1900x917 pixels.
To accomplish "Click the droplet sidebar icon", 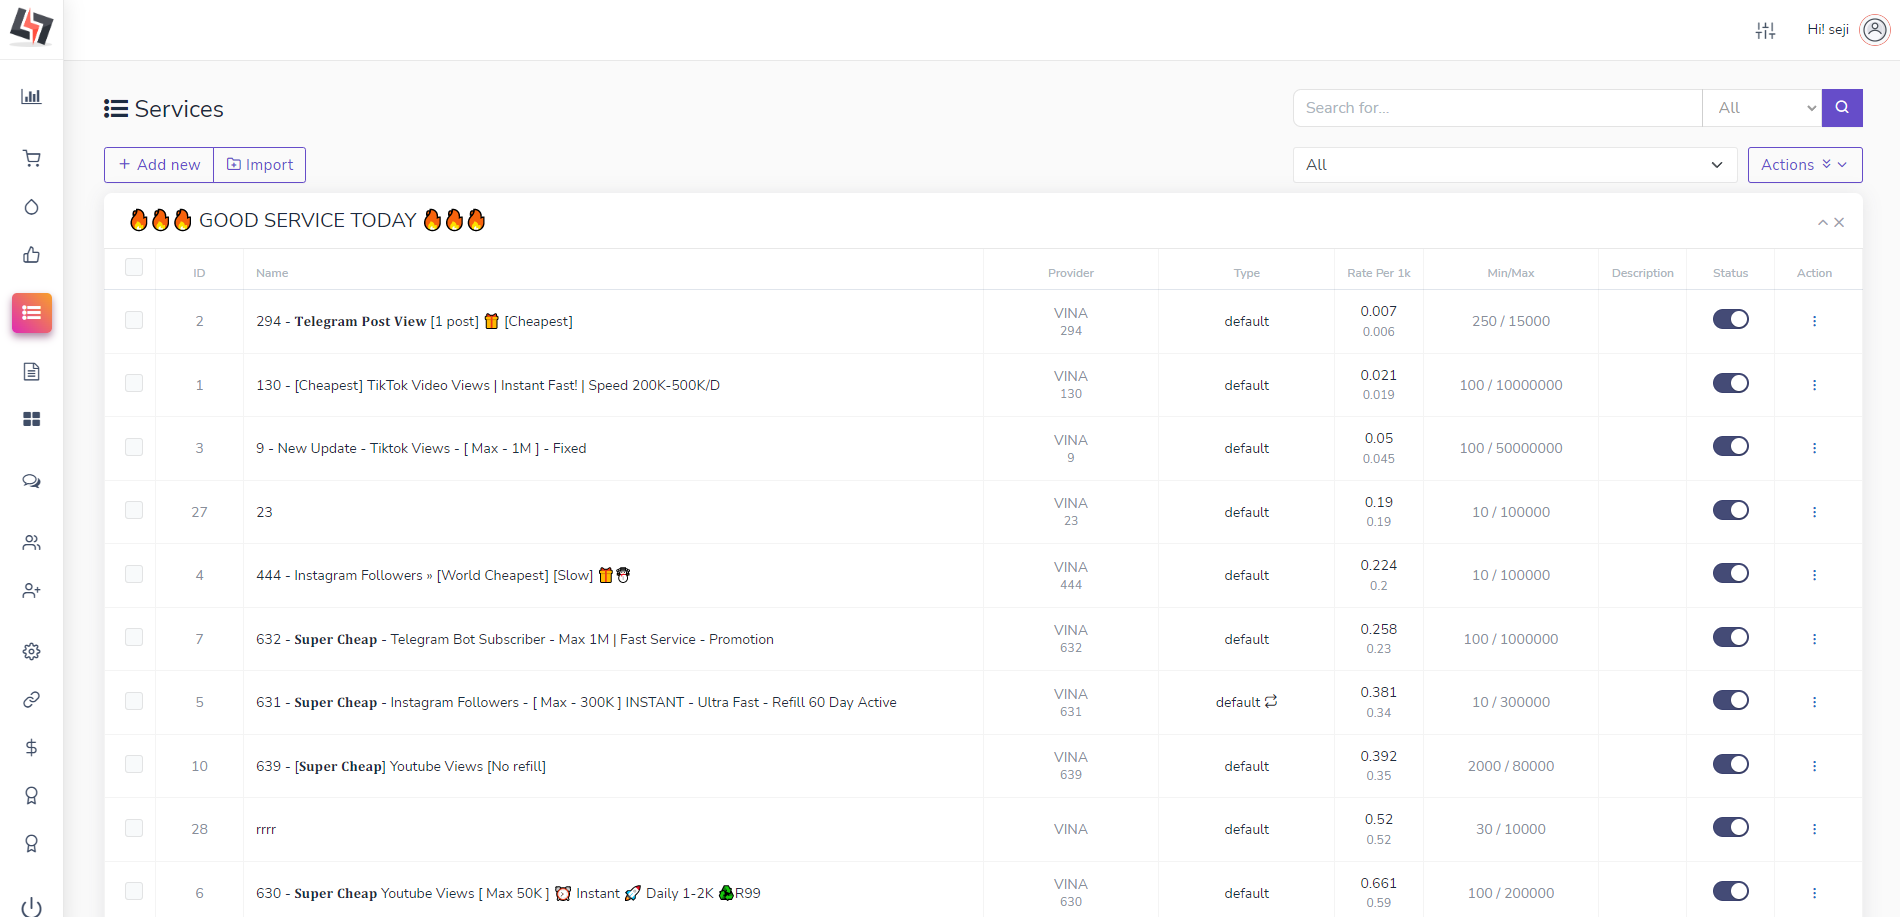I will click(31, 207).
